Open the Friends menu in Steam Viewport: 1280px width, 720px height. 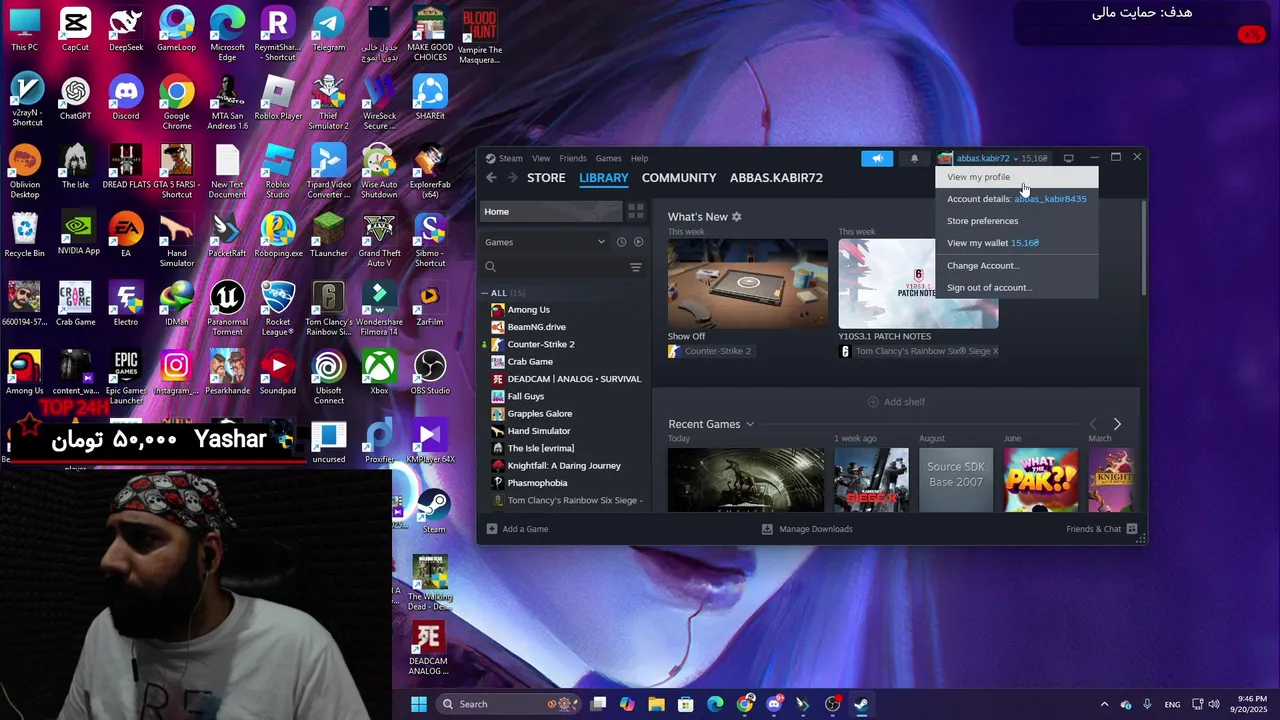pos(573,158)
